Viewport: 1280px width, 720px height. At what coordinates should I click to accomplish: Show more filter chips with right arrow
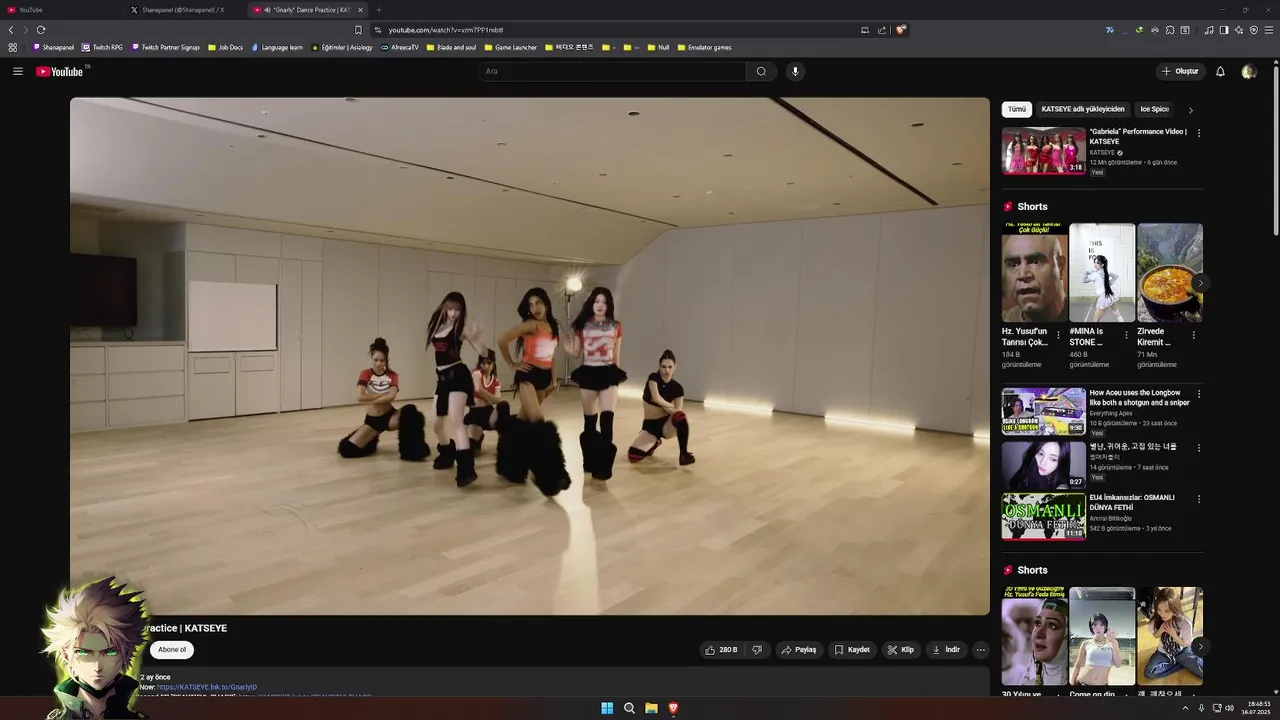[x=1190, y=110]
